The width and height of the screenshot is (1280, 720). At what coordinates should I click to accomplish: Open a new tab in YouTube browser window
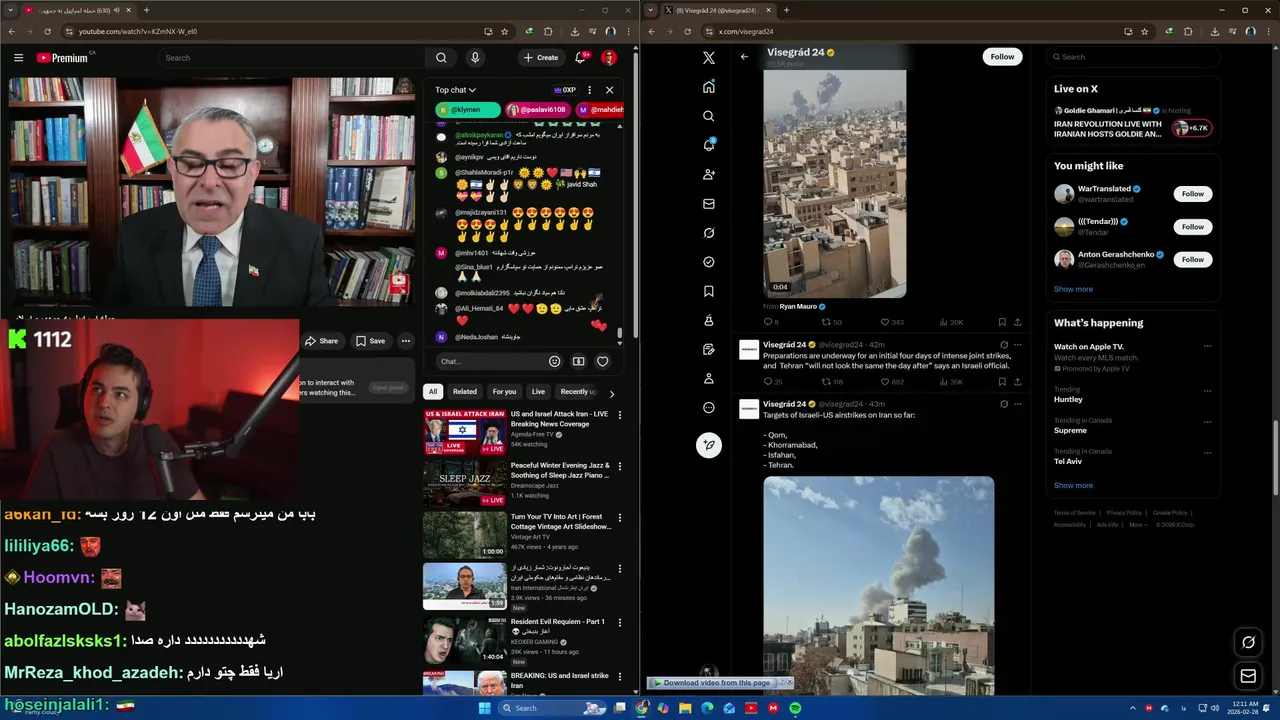pyautogui.click(x=146, y=10)
